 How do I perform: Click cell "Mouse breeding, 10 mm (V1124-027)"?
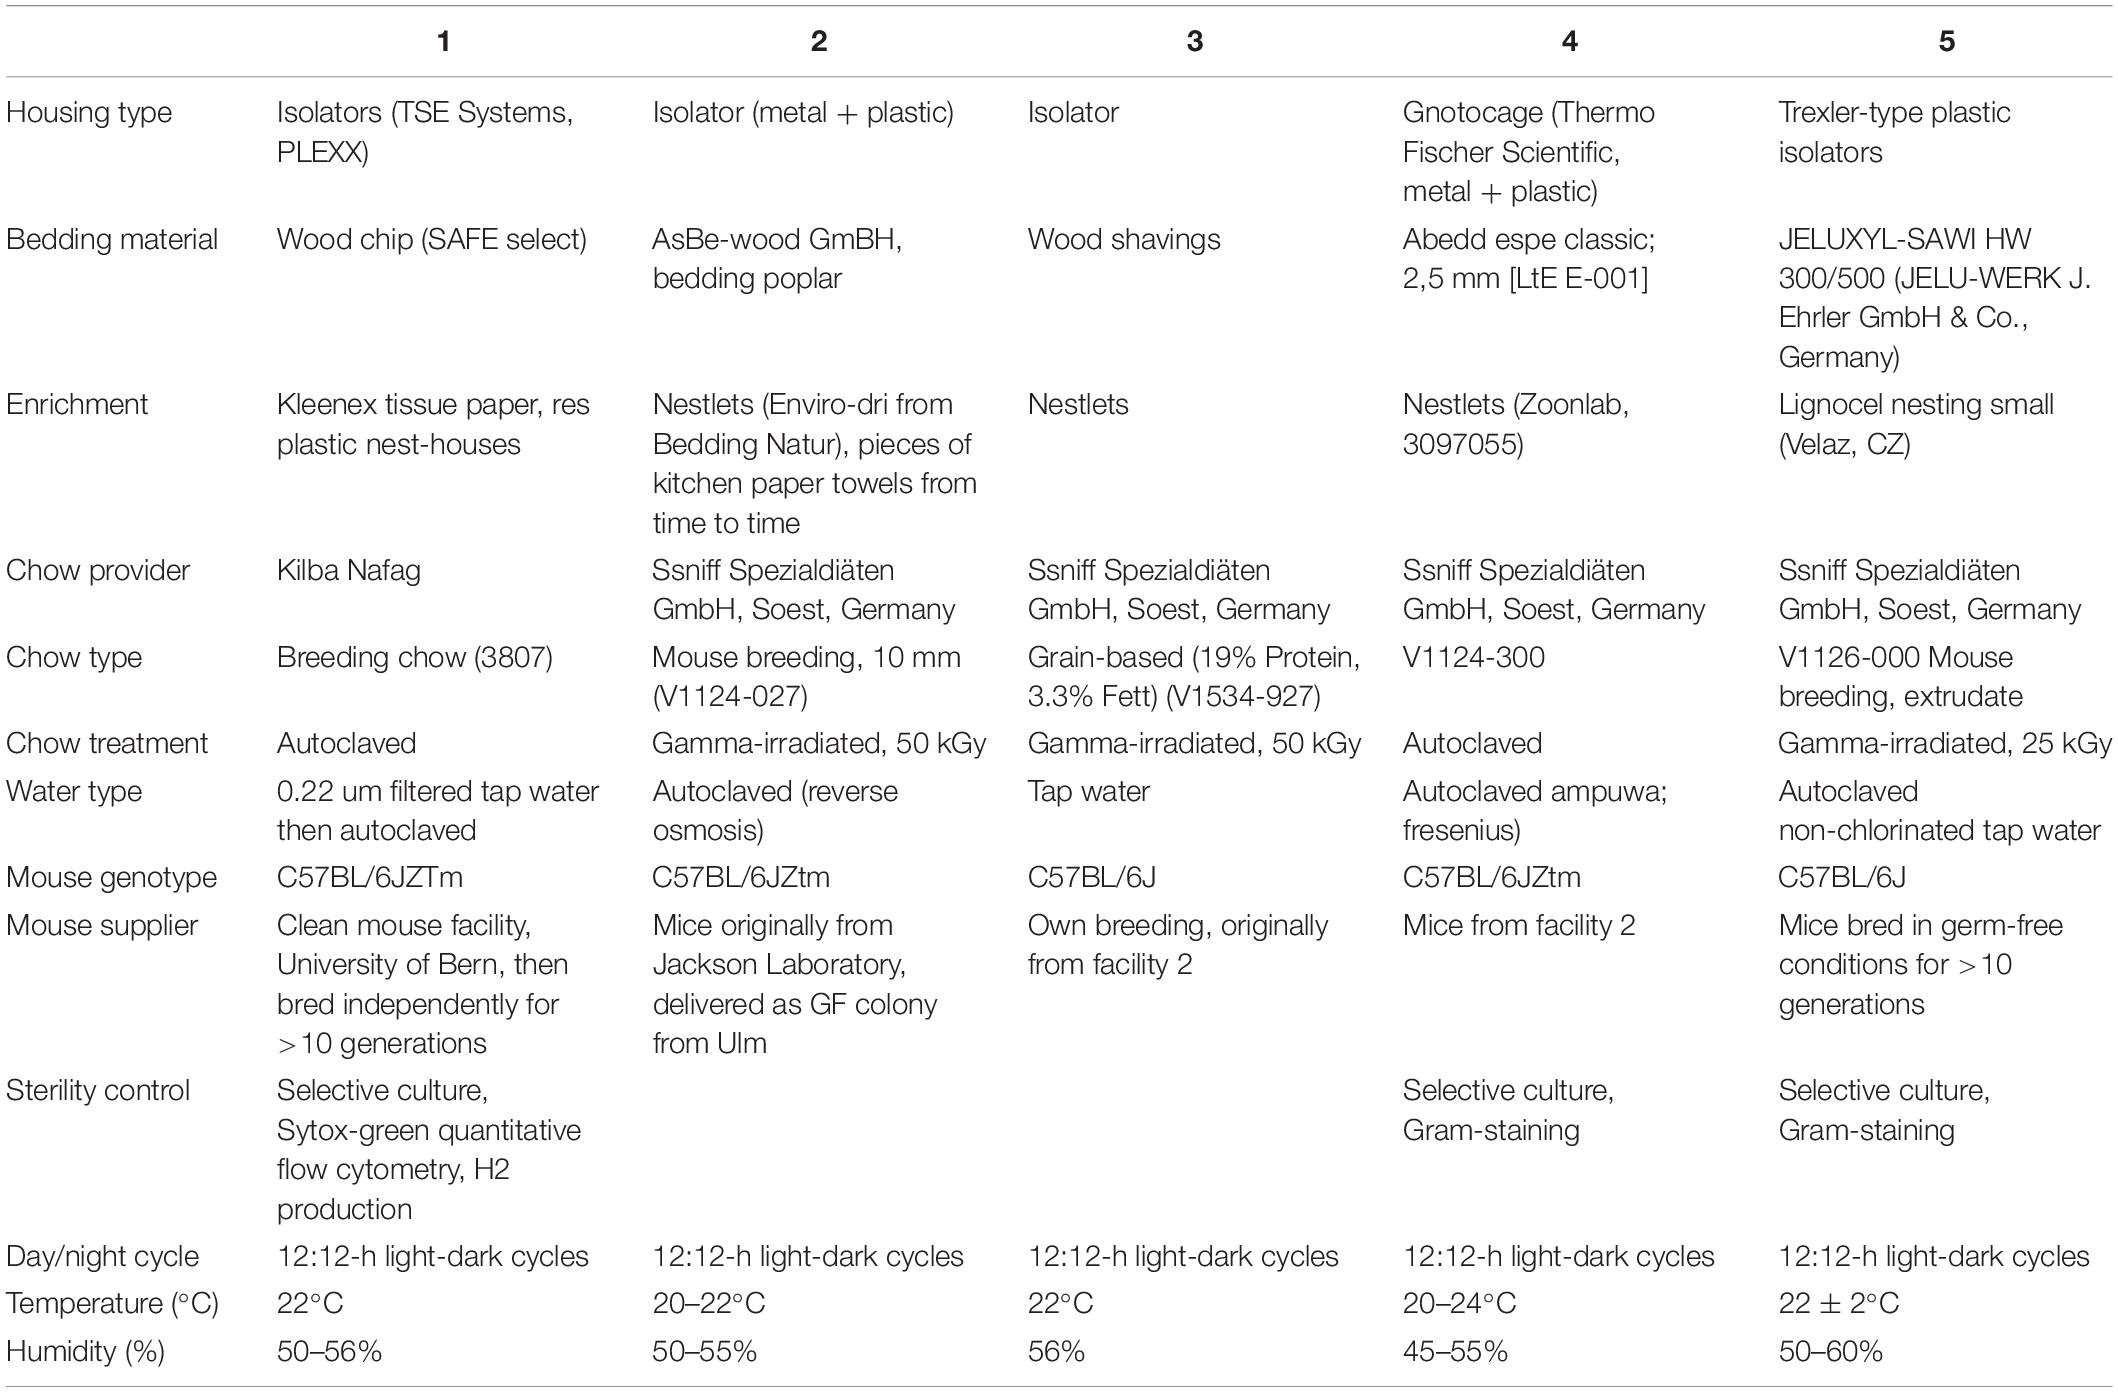tap(806, 677)
